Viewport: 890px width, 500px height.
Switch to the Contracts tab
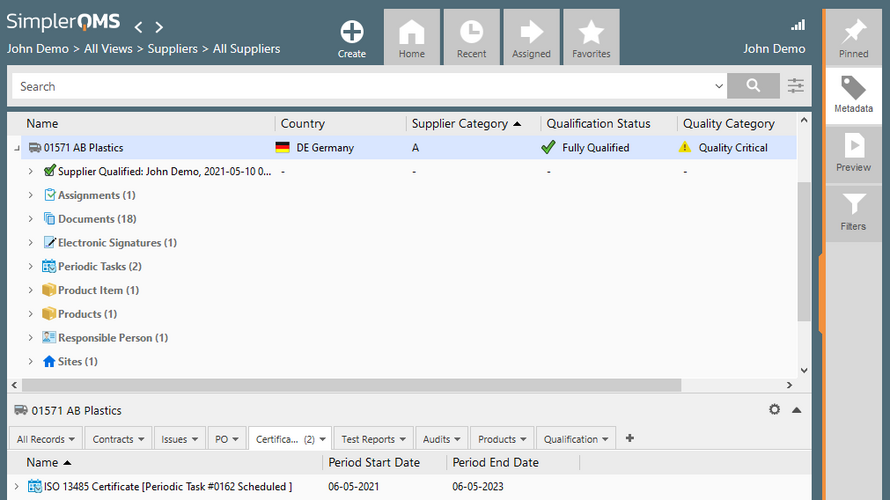(118, 439)
